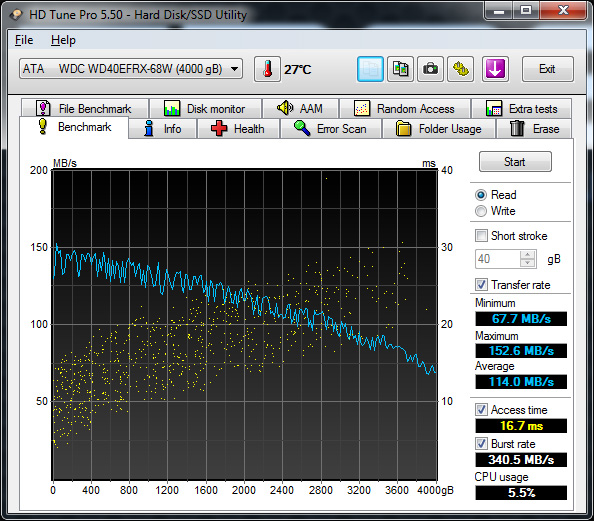The width and height of the screenshot is (594, 521).
Task: Save screenshot with the camera icon
Action: [x=430, y=69]
